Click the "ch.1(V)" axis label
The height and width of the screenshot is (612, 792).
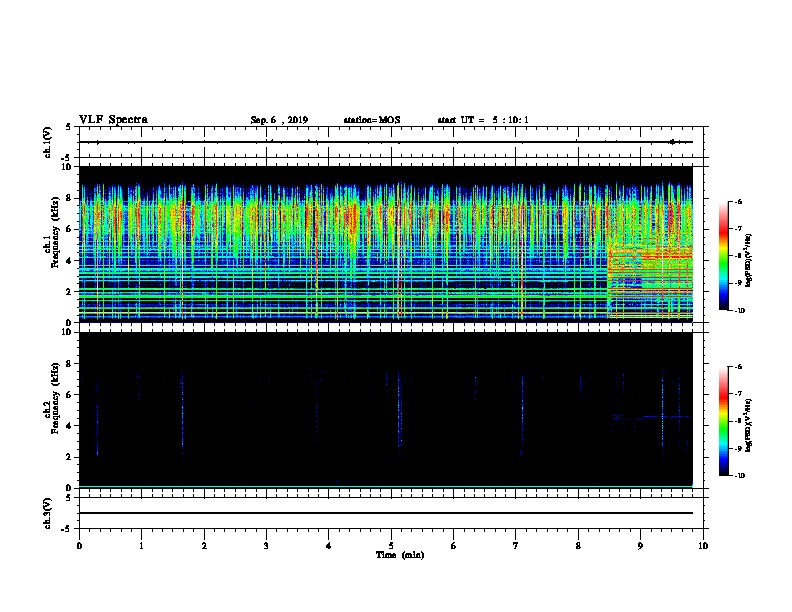[x=47, y=142]
